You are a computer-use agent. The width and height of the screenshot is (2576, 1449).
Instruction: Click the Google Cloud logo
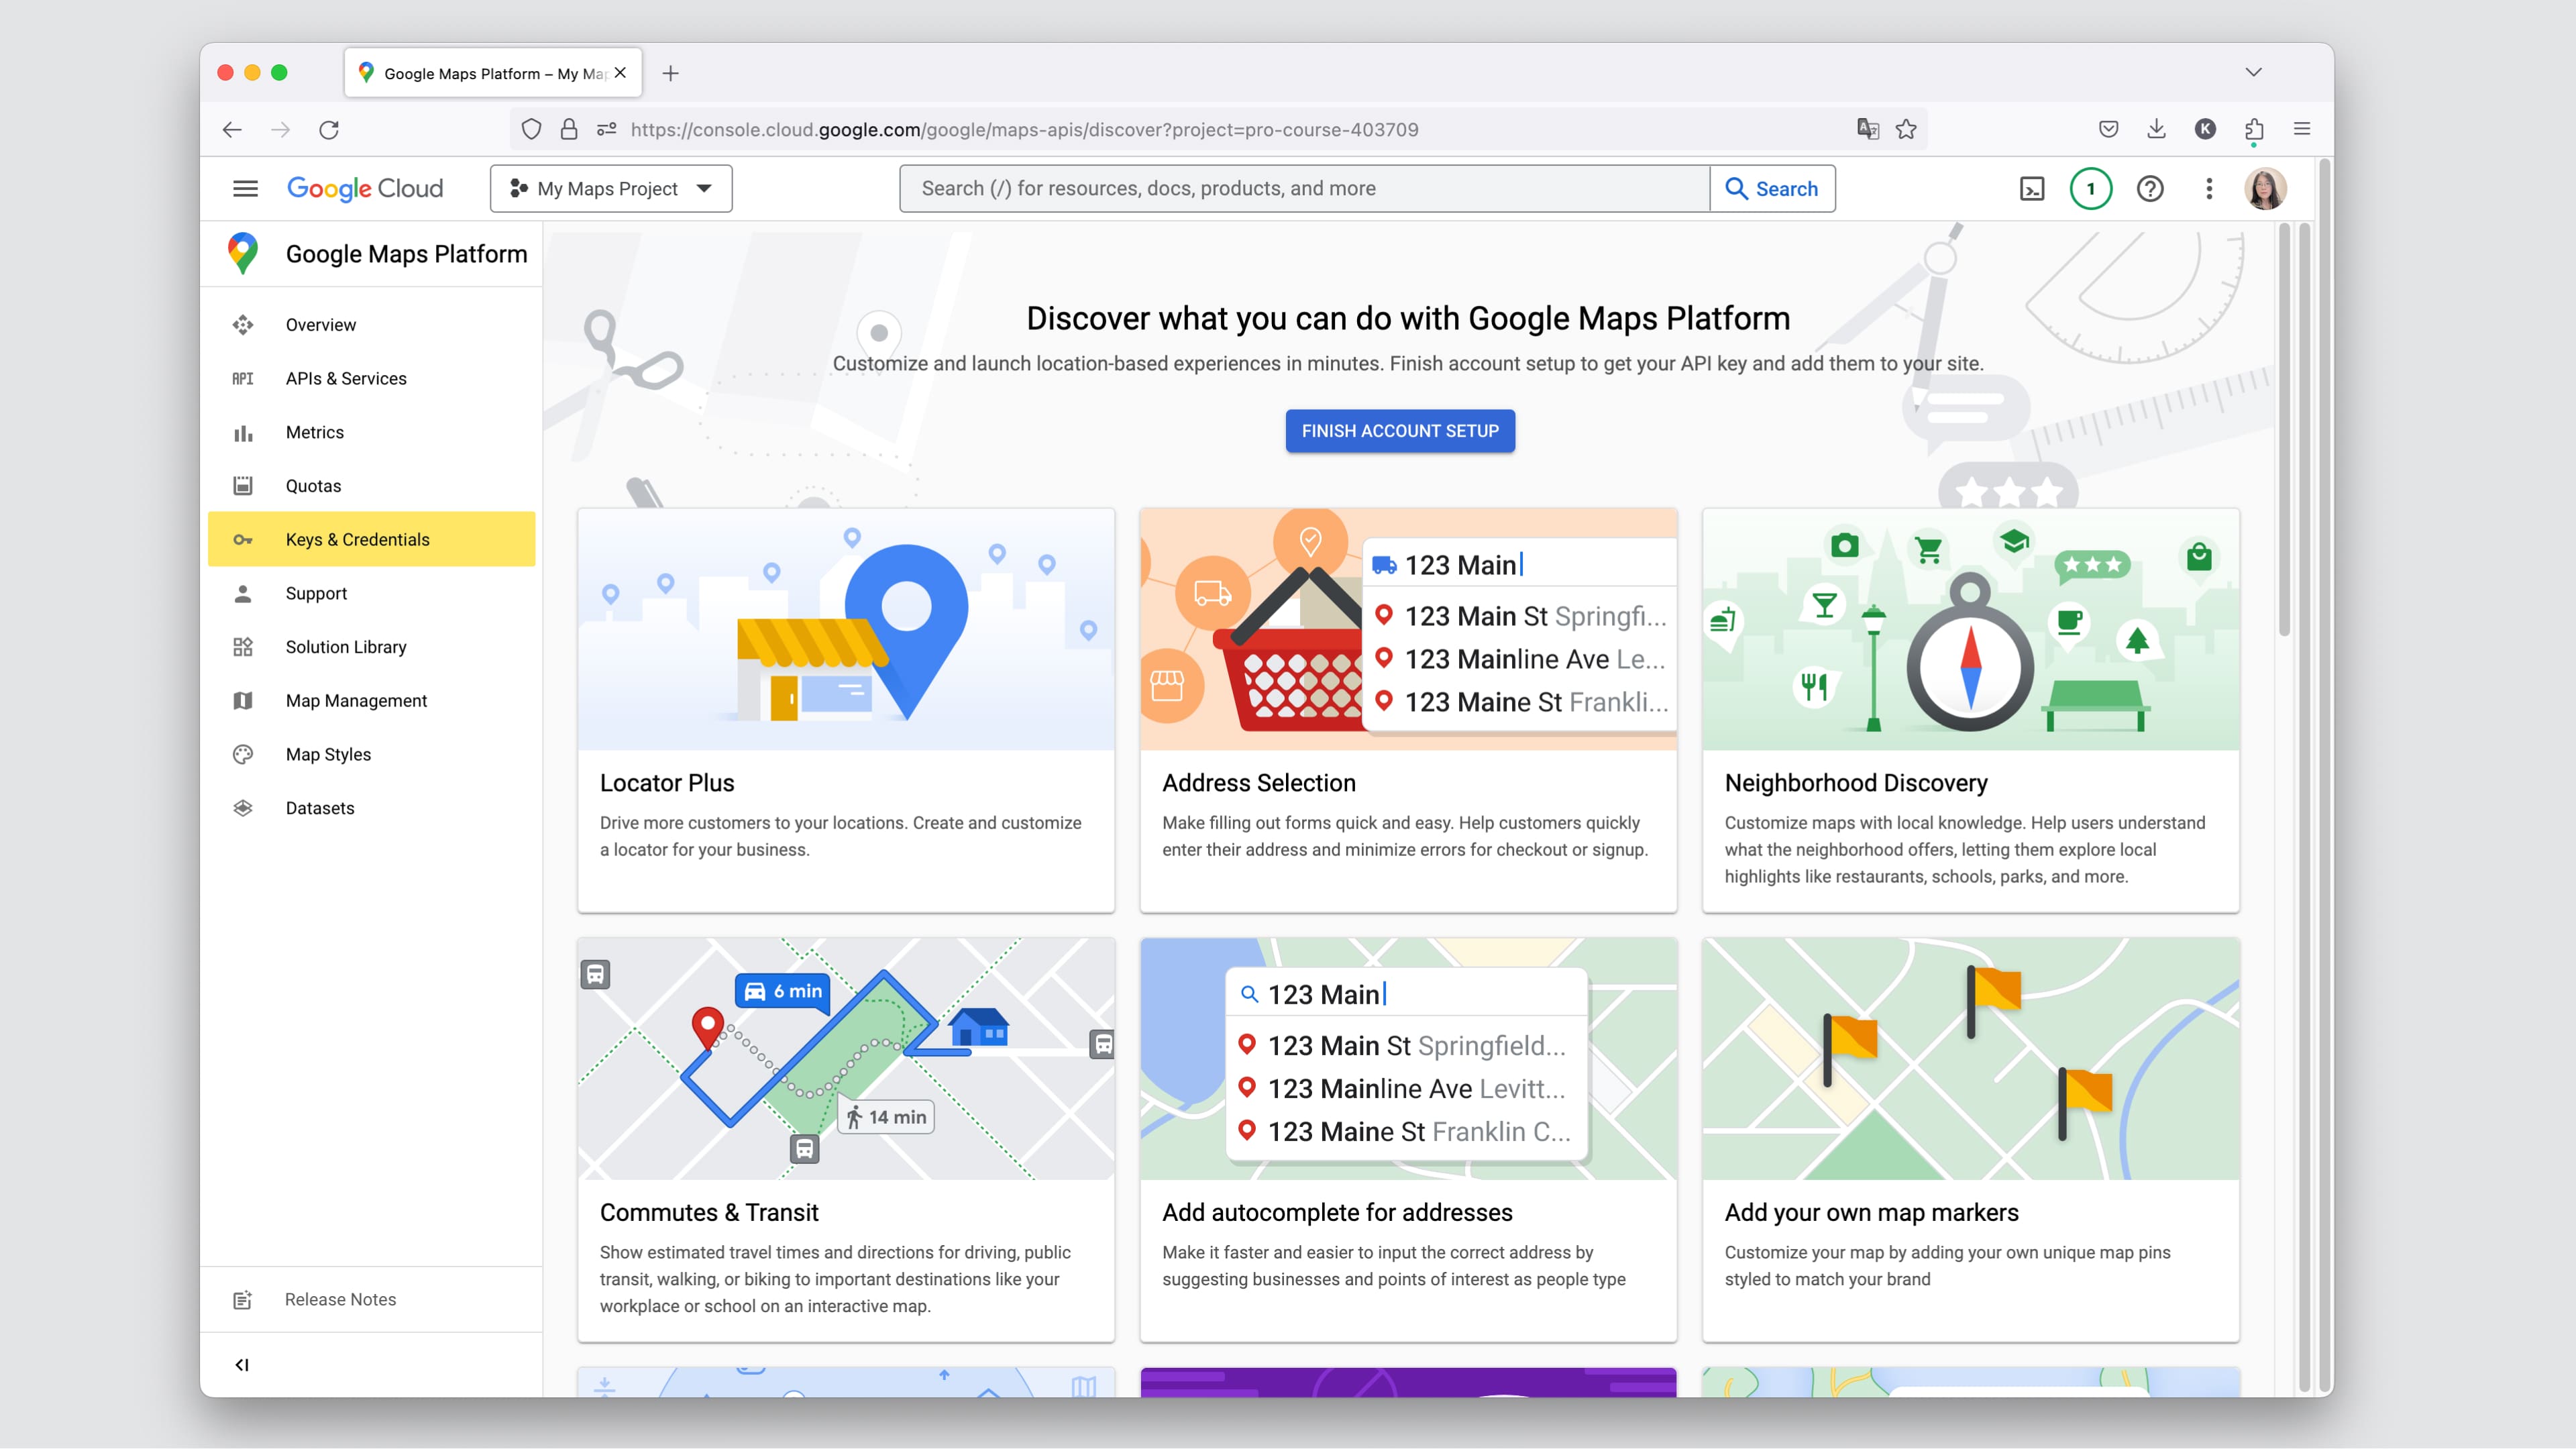(x=365, y=188)
